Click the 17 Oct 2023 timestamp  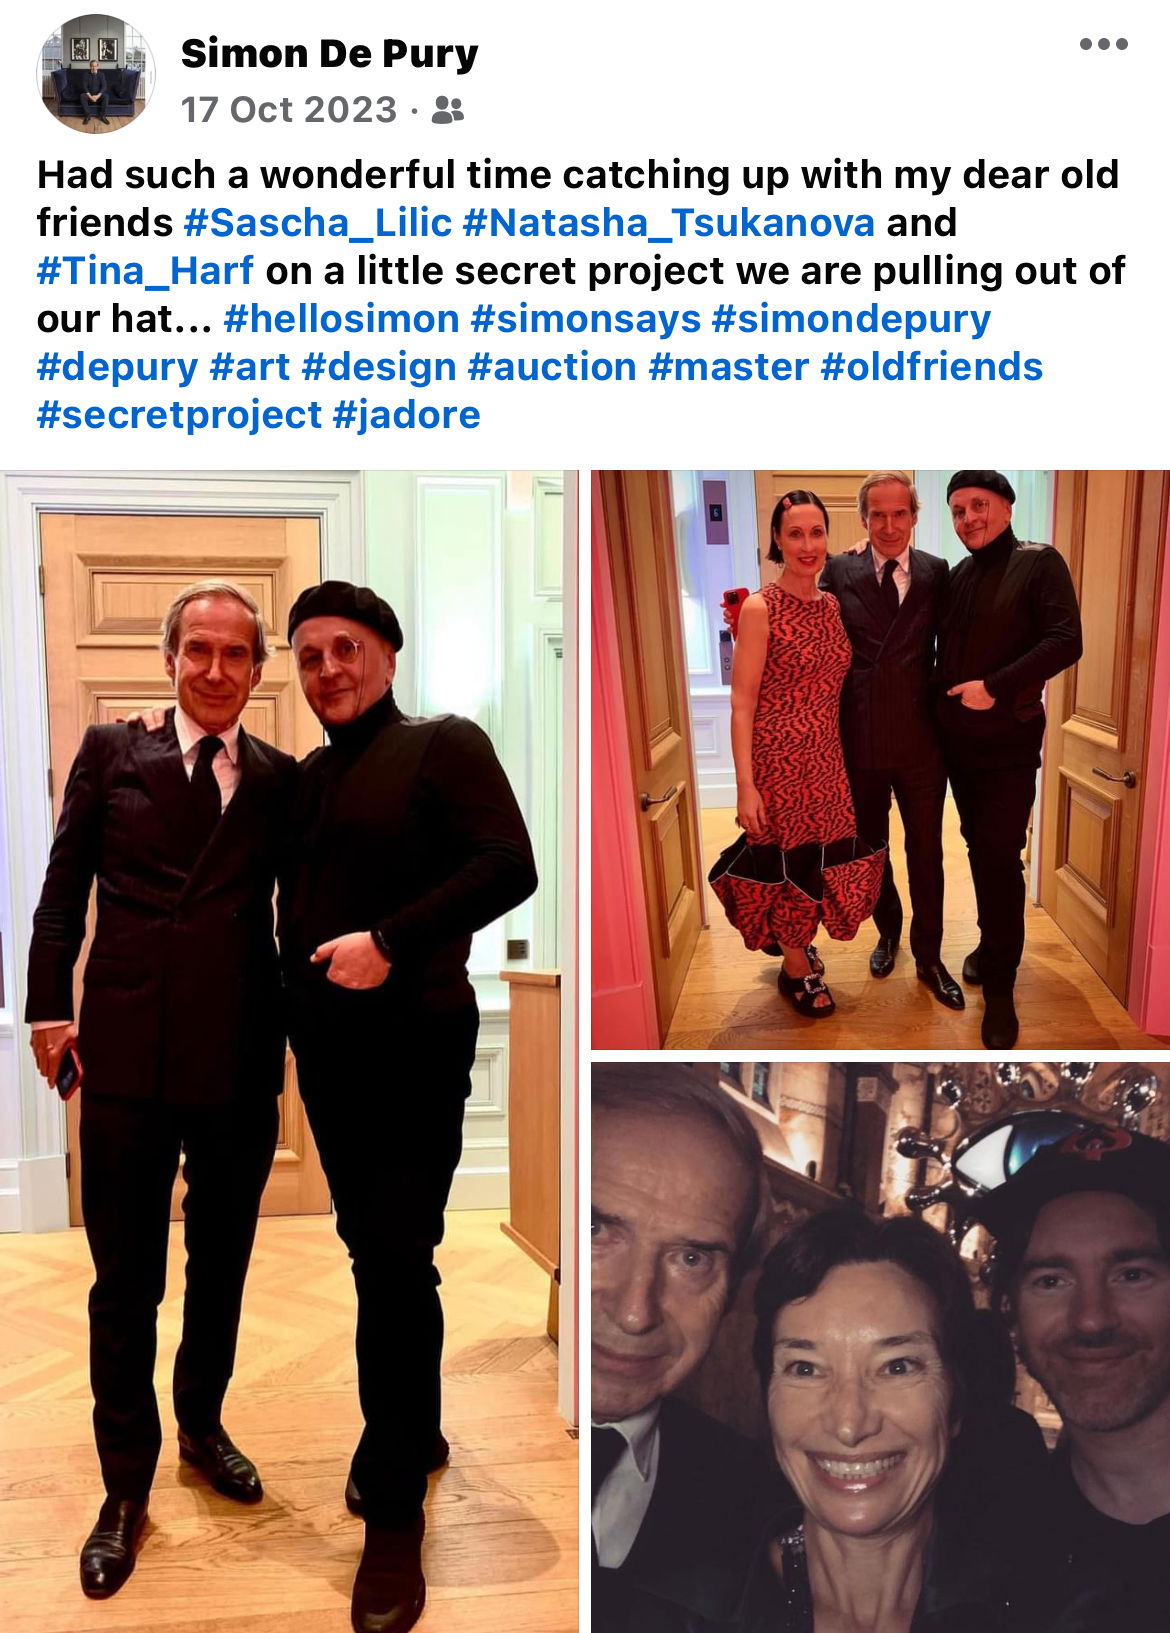(289, 110)
